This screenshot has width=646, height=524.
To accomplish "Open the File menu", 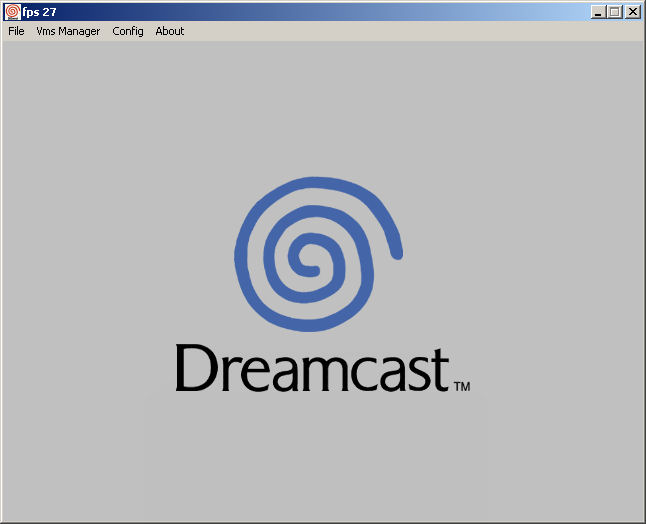I will click(x=16, y=31).
